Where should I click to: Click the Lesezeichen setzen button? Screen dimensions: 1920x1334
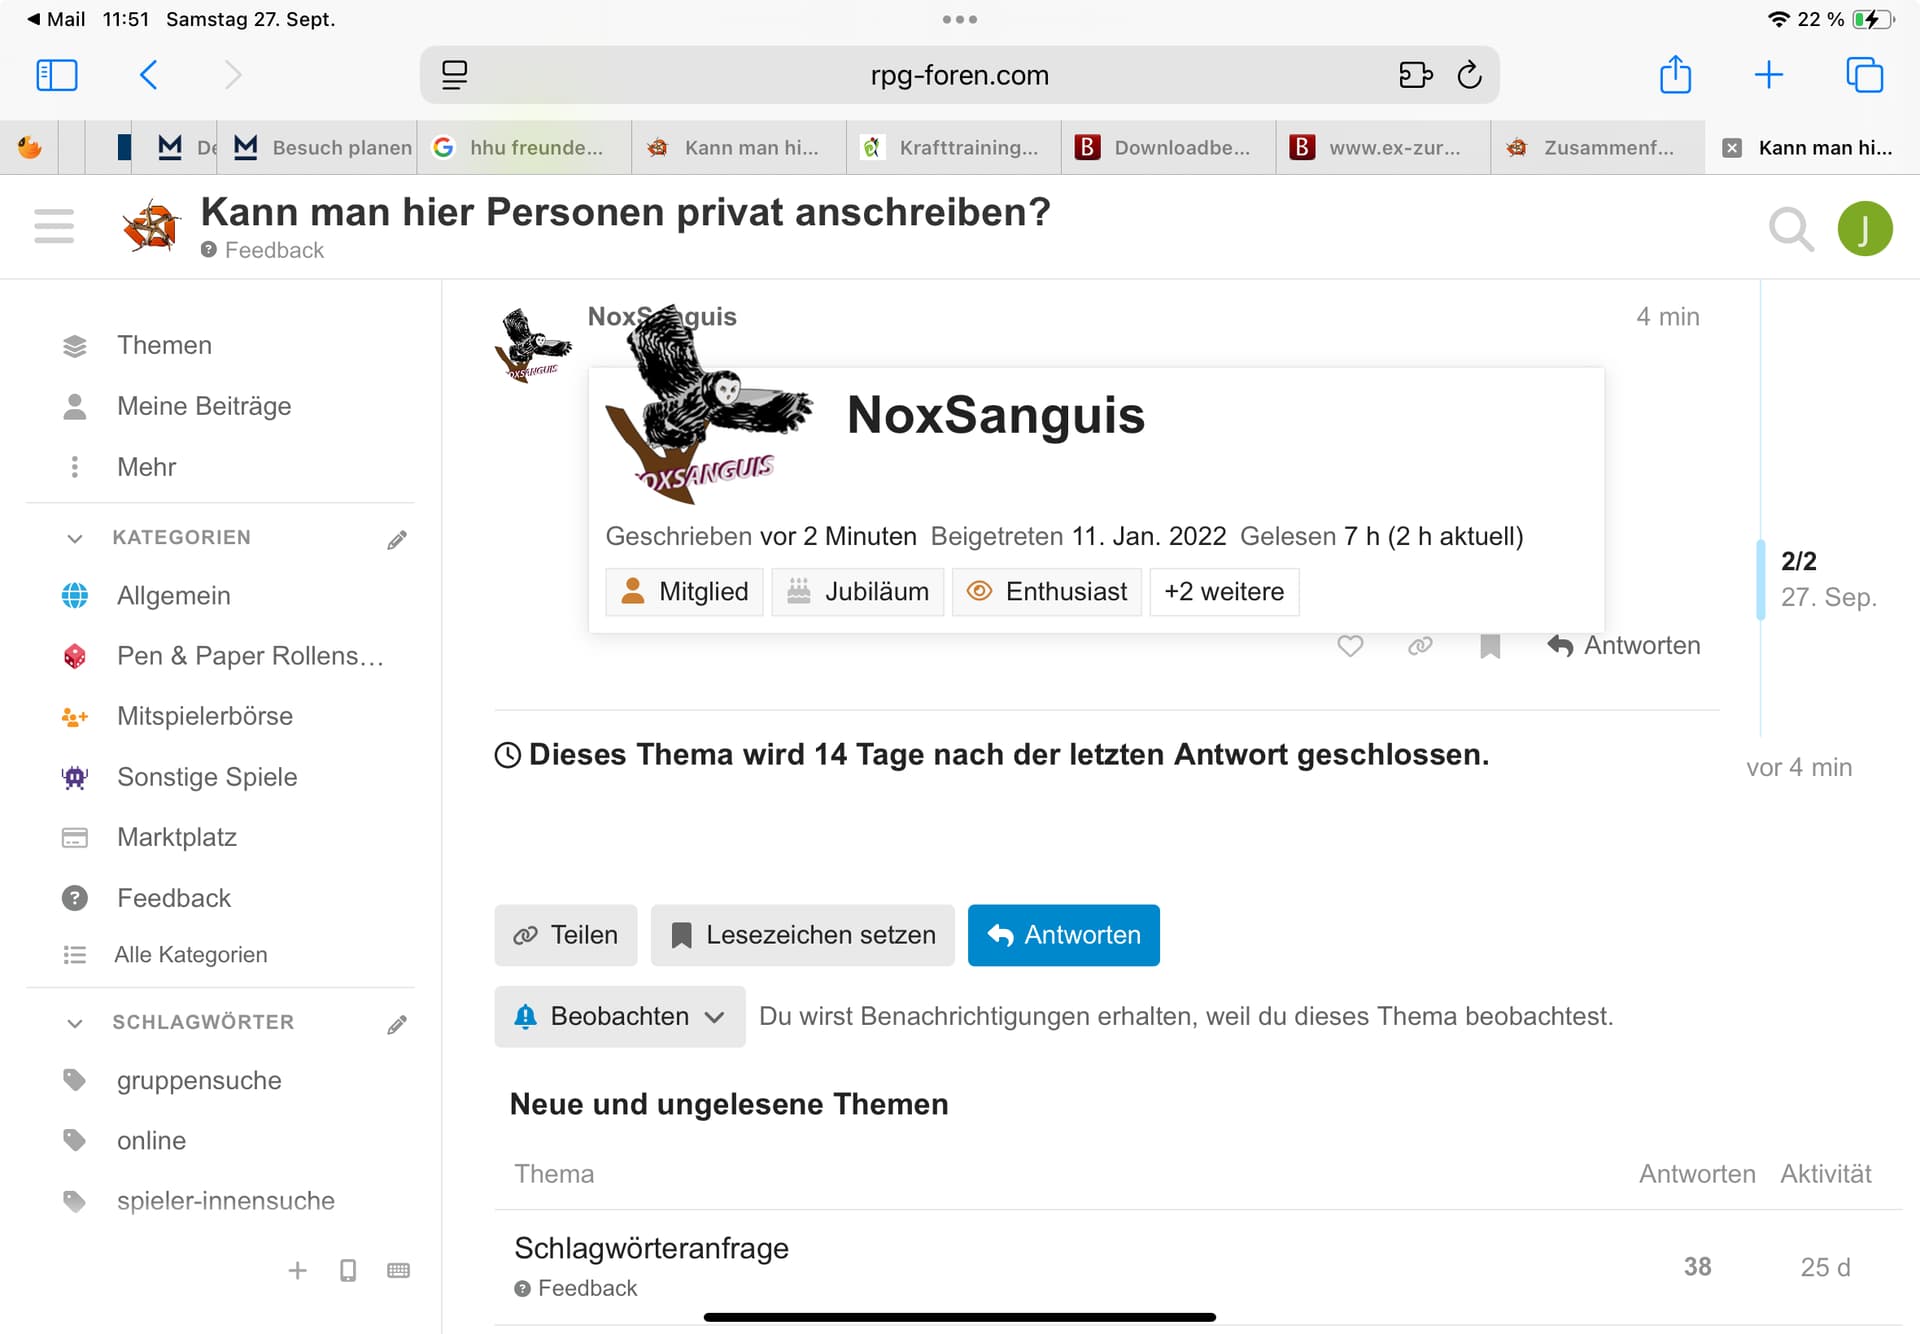coord(802,935)
